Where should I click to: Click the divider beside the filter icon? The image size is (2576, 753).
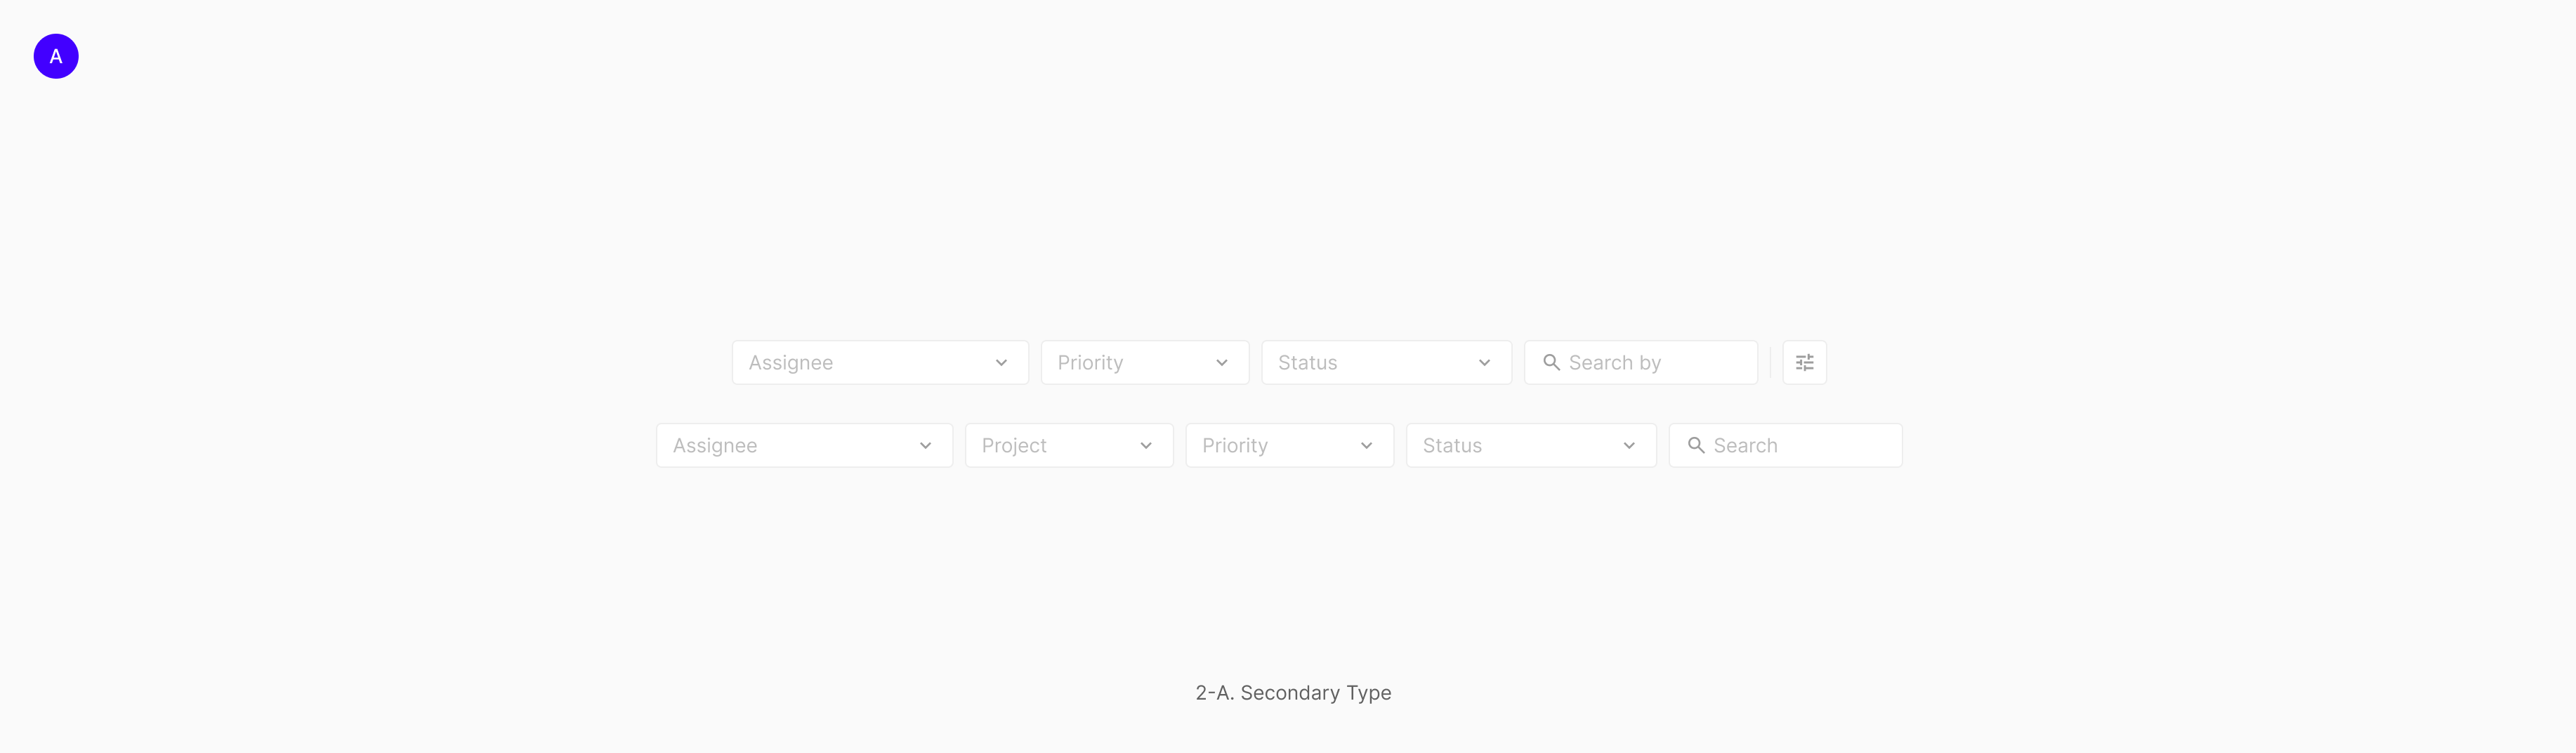[1770, 362]
